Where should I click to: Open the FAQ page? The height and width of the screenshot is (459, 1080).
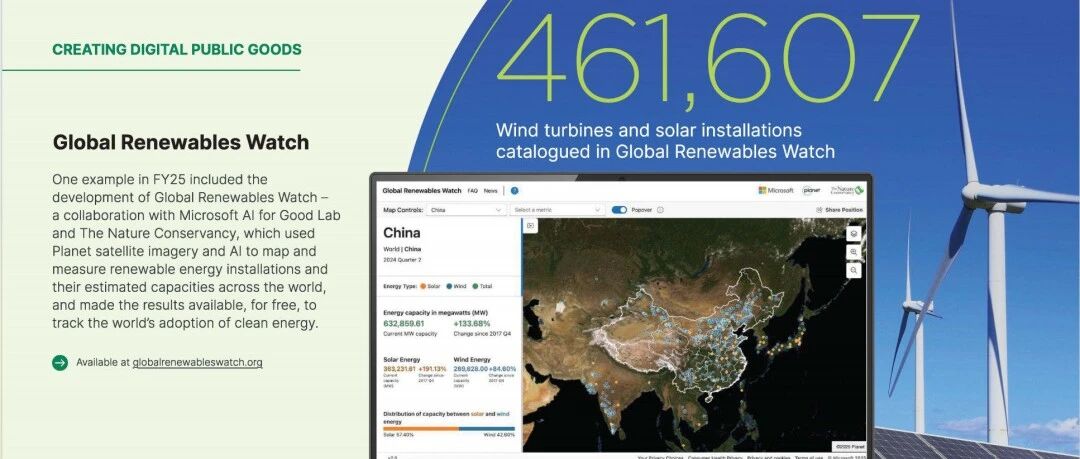coord(472,191)
